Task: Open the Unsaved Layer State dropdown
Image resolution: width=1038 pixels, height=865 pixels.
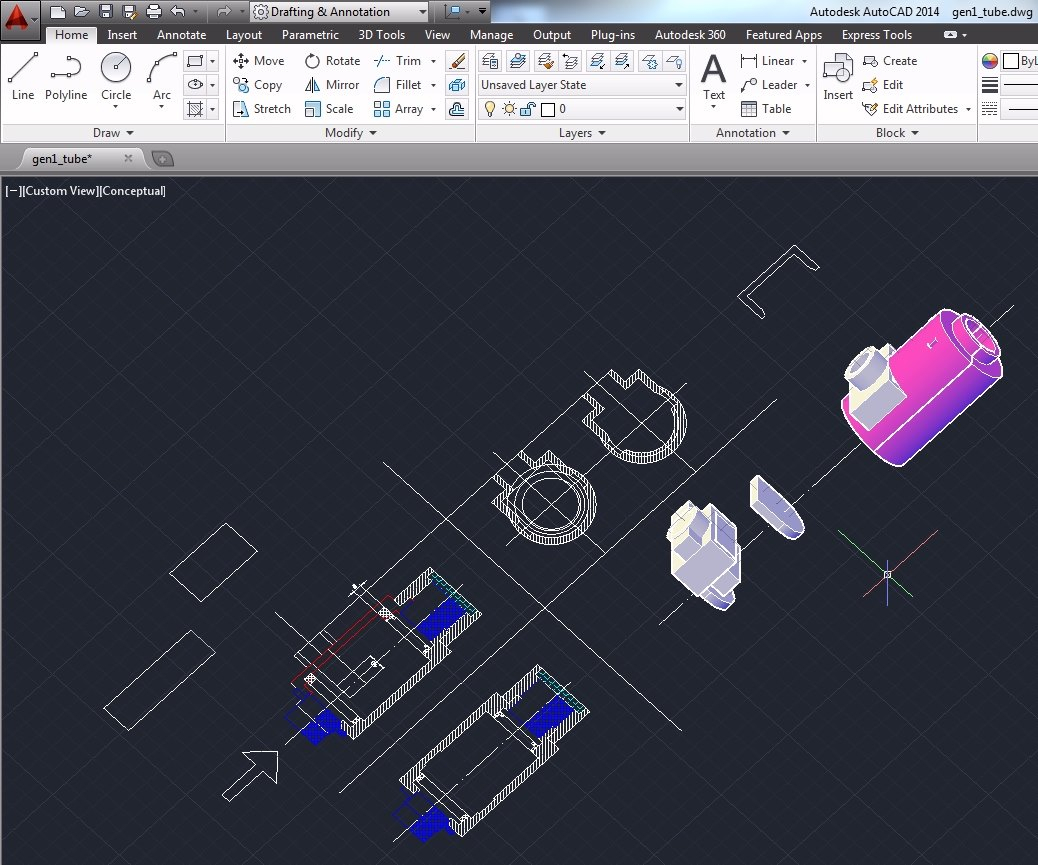Action: (582, 85)
